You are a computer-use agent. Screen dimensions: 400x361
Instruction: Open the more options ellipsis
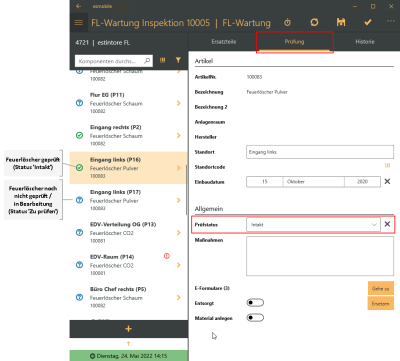pos(391,21)
